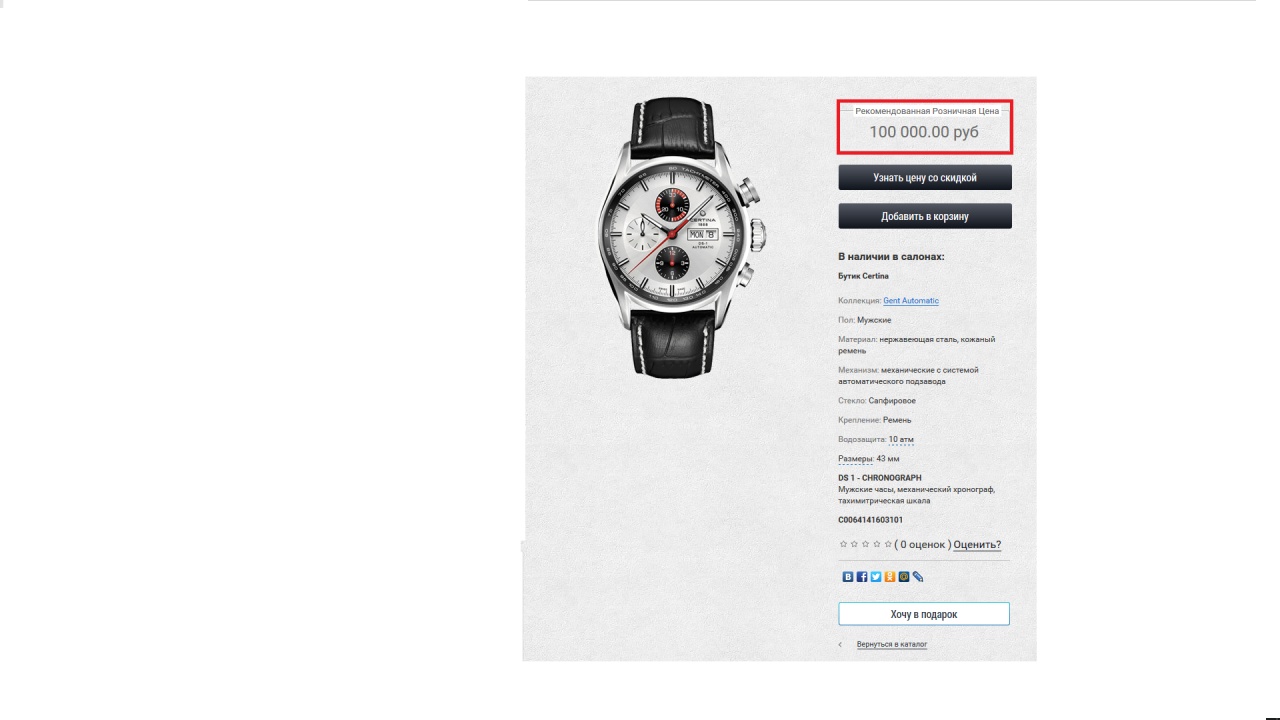Click the back chevron before catalog link
The image size is (1280, 720).
840,644
